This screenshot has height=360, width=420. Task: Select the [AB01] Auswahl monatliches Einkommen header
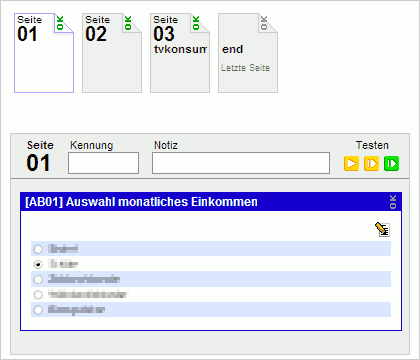tap(211, 202)
